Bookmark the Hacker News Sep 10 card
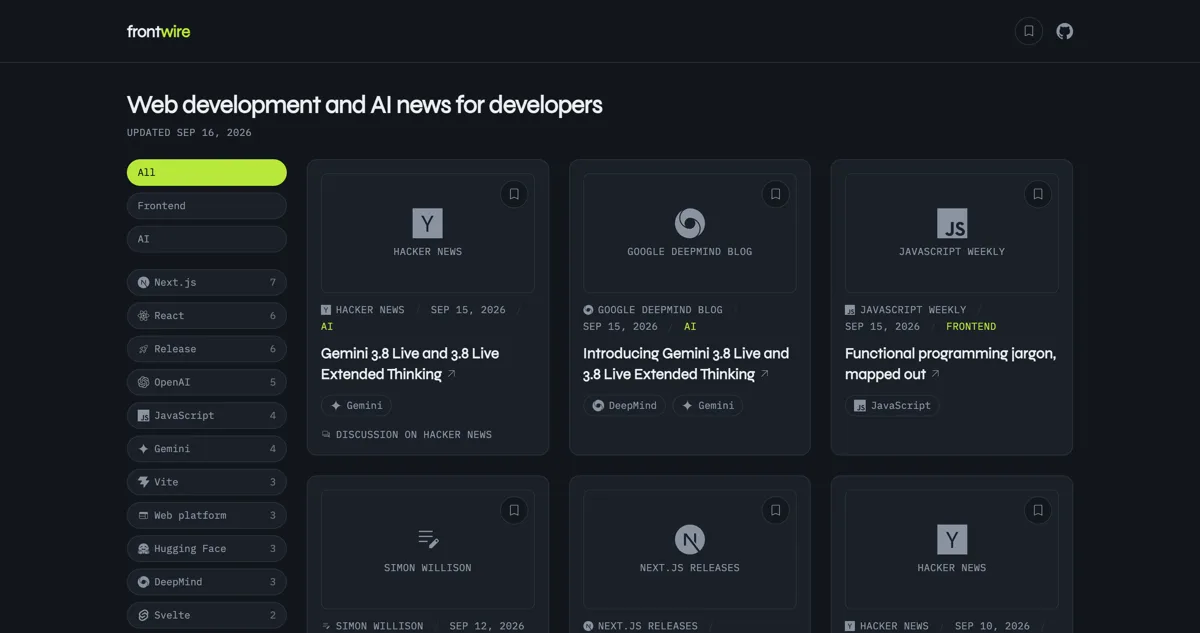The width and height of the screenshot is (1200, 633). [1038, 510]
